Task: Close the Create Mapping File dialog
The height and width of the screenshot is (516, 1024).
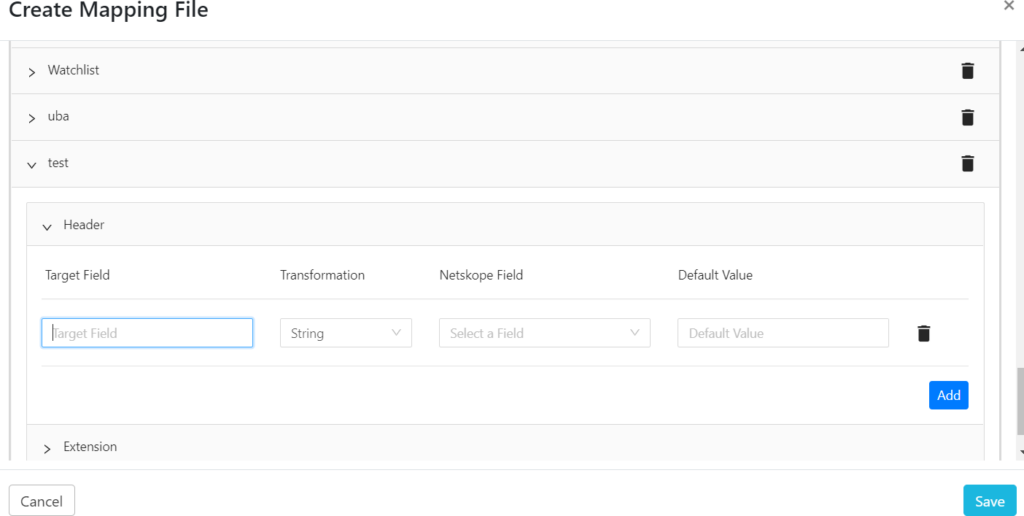Action: (1009, 6)
